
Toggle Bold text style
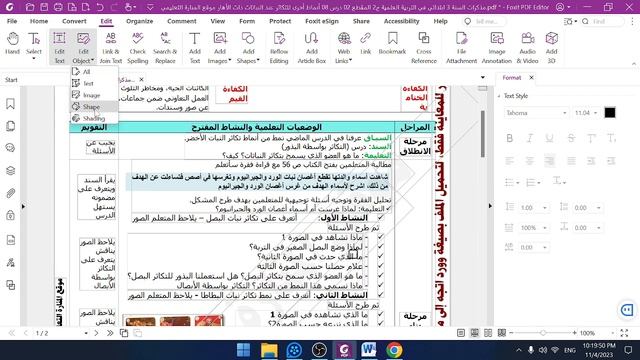pos(509,138)
